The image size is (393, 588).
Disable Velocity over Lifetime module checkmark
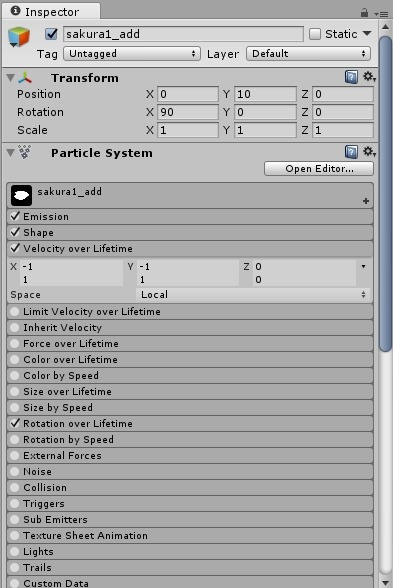click(15, 248)
